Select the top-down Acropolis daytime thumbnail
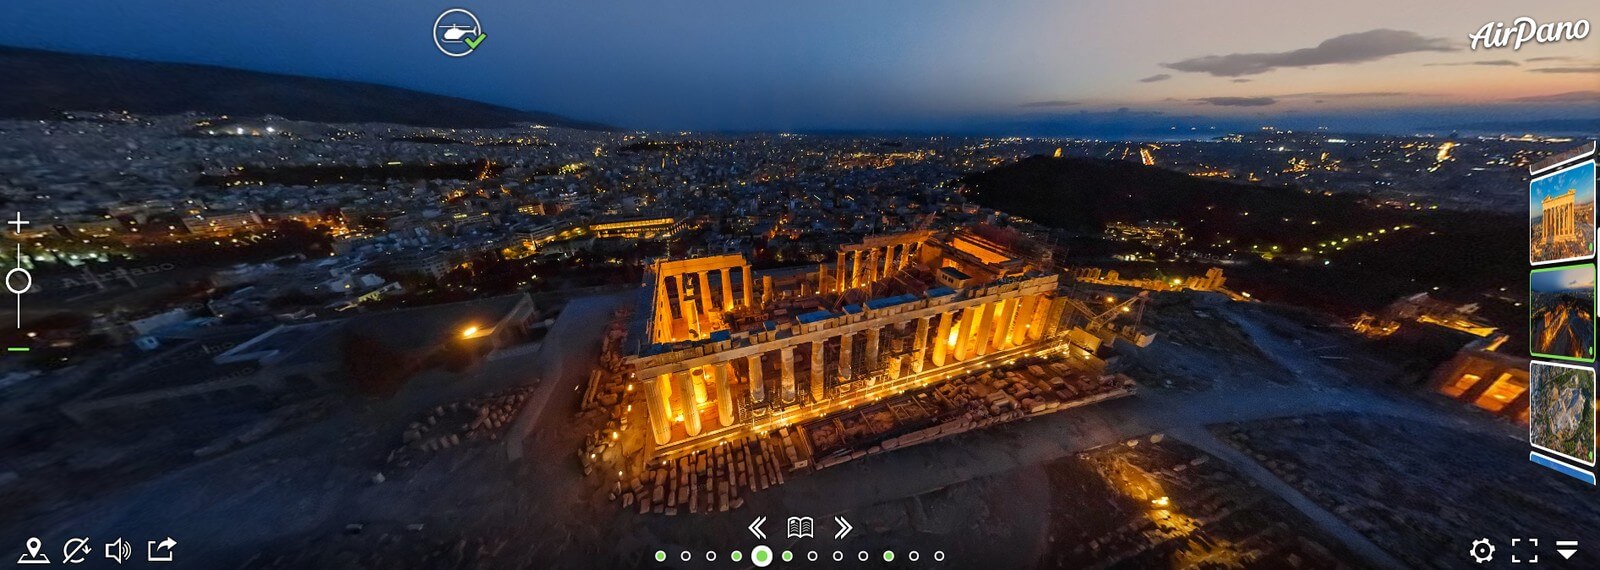Image resolution: width=1600 pixels, height=570 pixels. click(1562, 412)
